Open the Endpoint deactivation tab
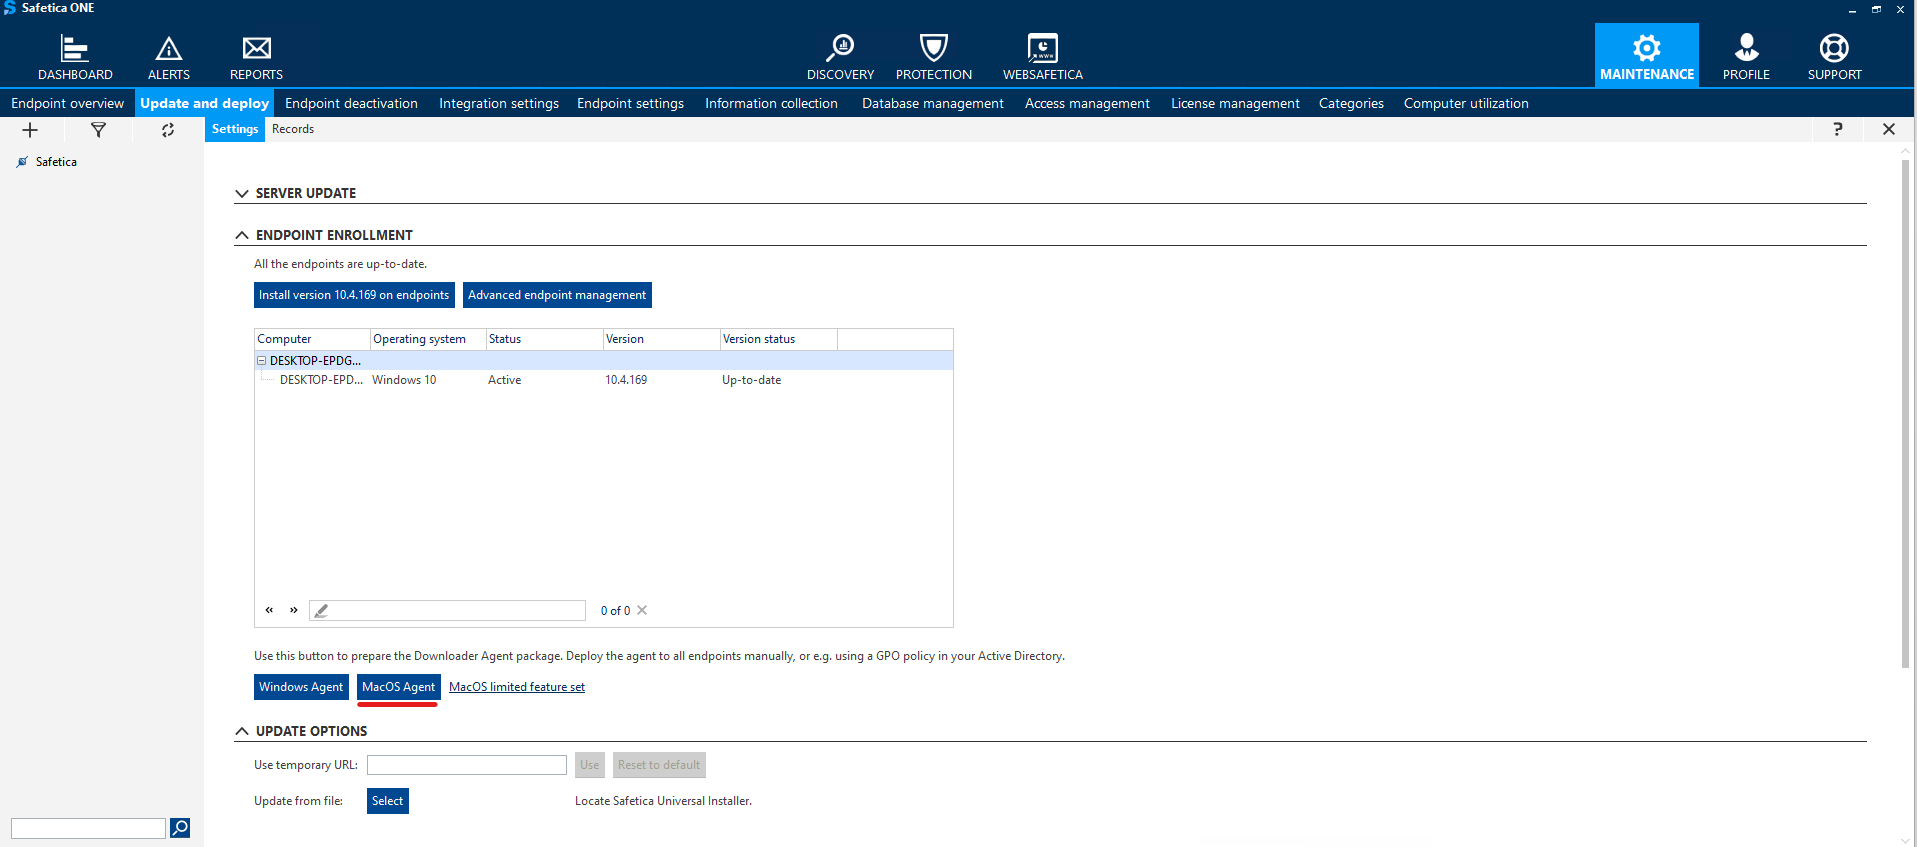Viewport: 1917px width, 847px height. coord(351,103)
